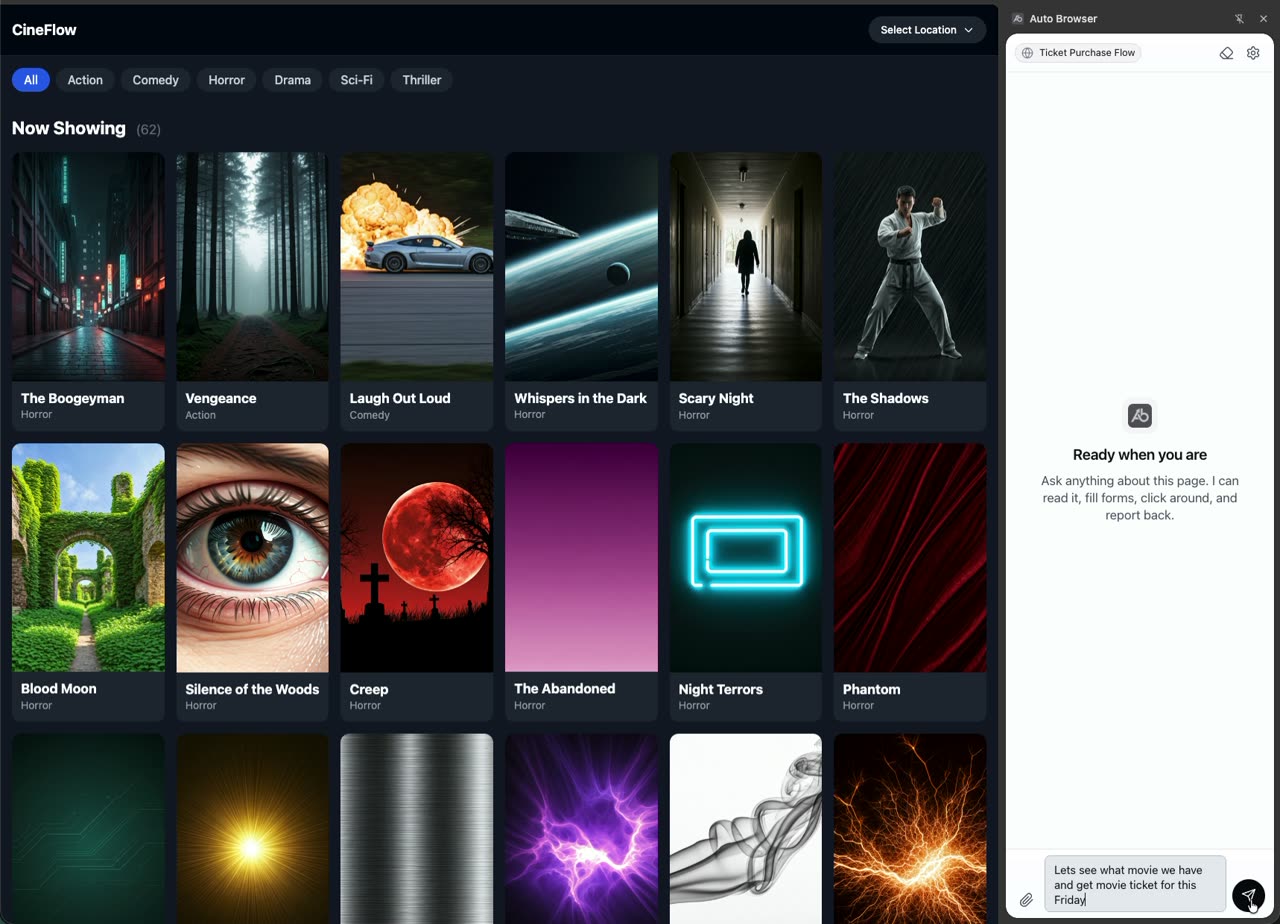Switch to the Sci-Fi filter
The image size is (1280, 924).
tap(356, 80)
